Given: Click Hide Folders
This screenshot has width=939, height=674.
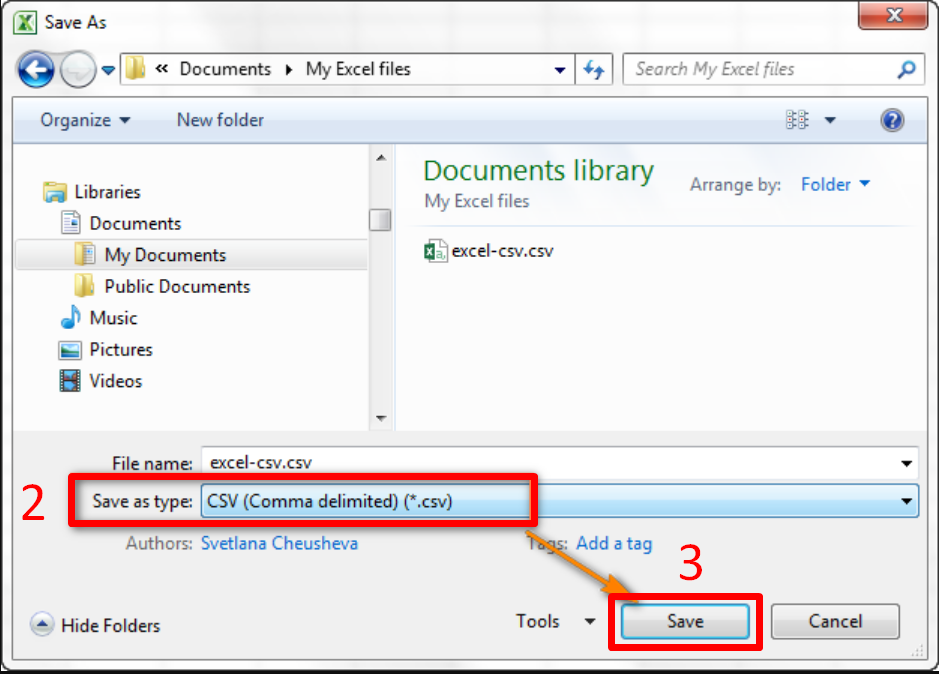Looking at the screenshot, I should (96, 625).
